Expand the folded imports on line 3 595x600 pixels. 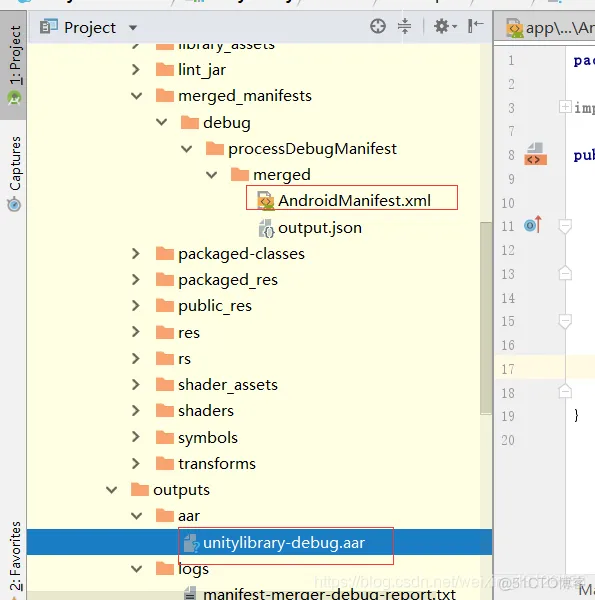(x=565, y=107)
